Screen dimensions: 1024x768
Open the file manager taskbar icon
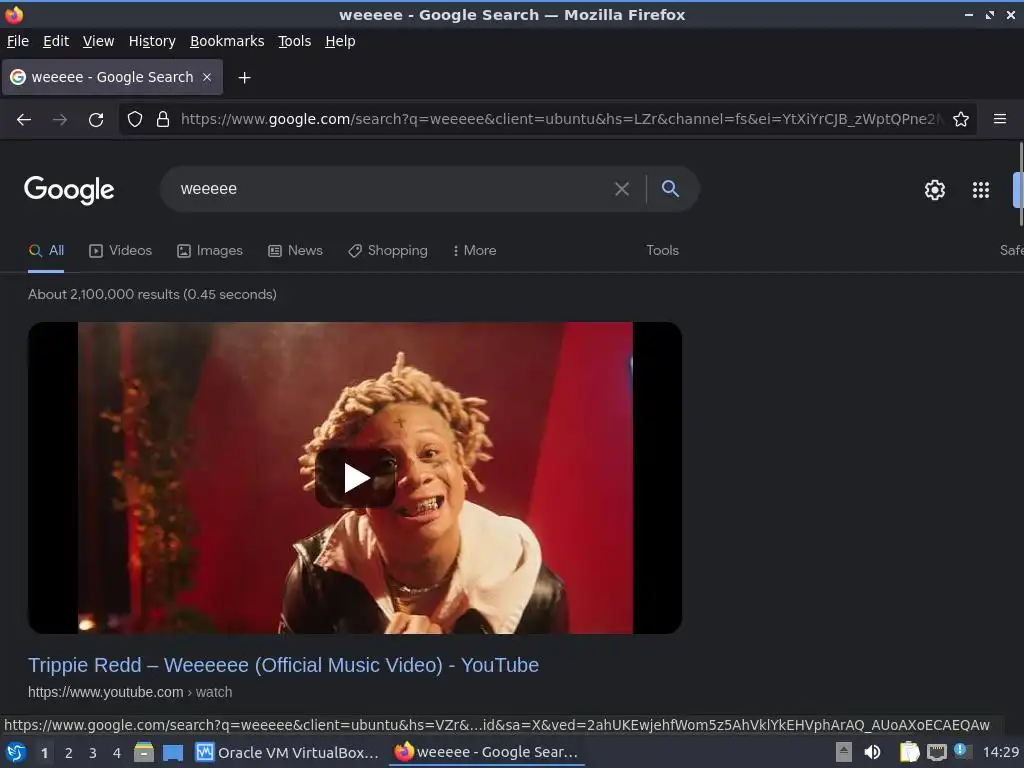pyautogui.click(x=144, y=753)
